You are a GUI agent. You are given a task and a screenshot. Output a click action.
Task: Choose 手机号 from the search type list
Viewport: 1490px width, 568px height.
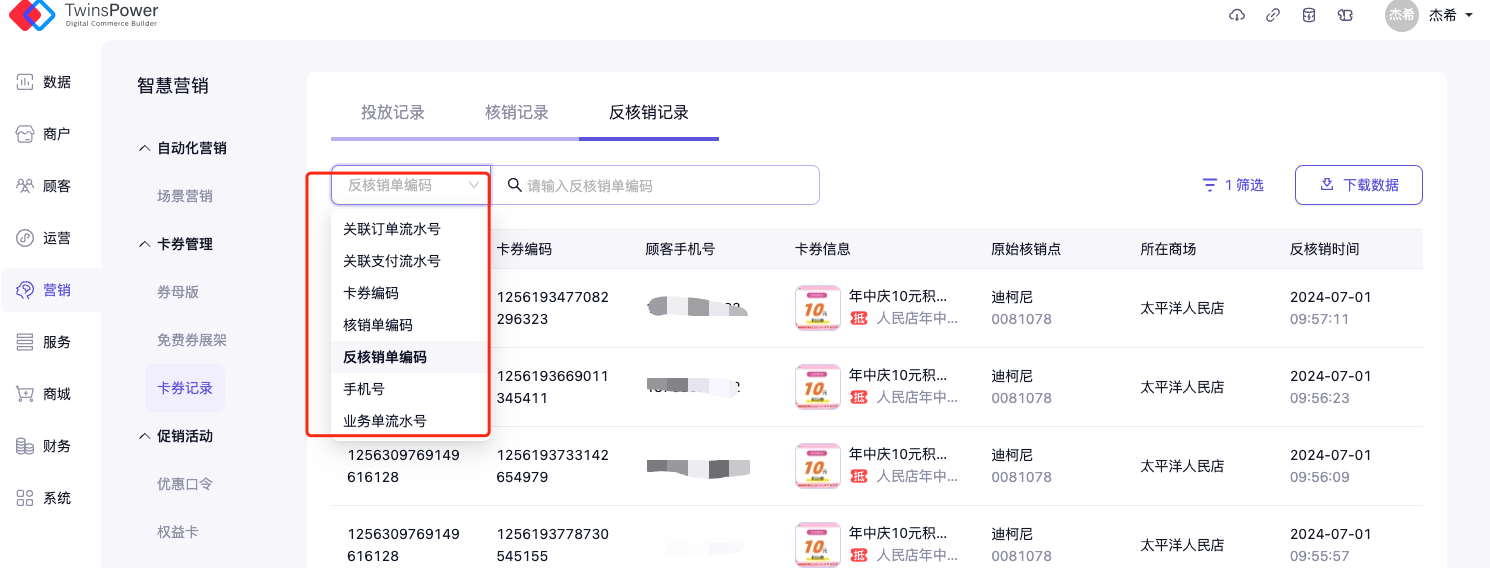point(364,389)
